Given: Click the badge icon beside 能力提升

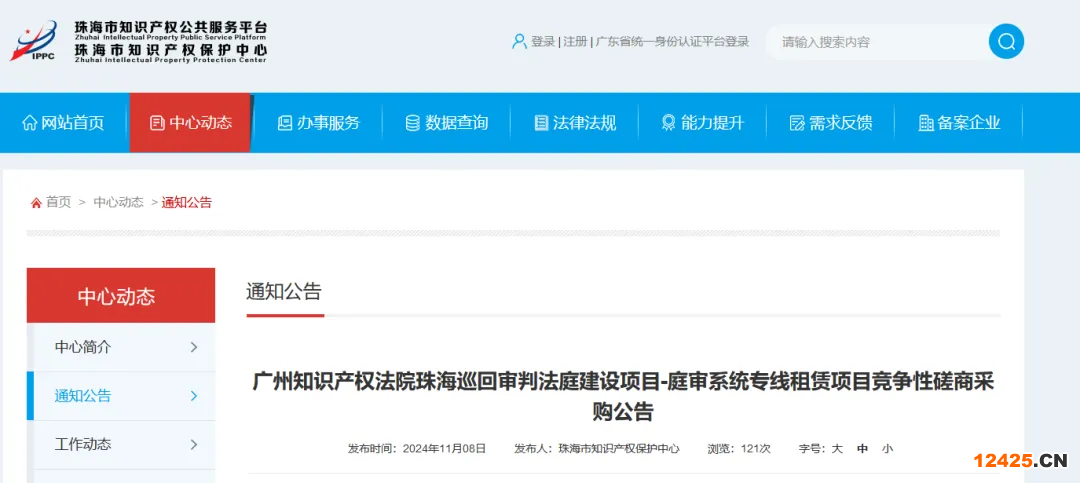Looking at the screenshot, I should pyautogui.click(x=668, y=123).
